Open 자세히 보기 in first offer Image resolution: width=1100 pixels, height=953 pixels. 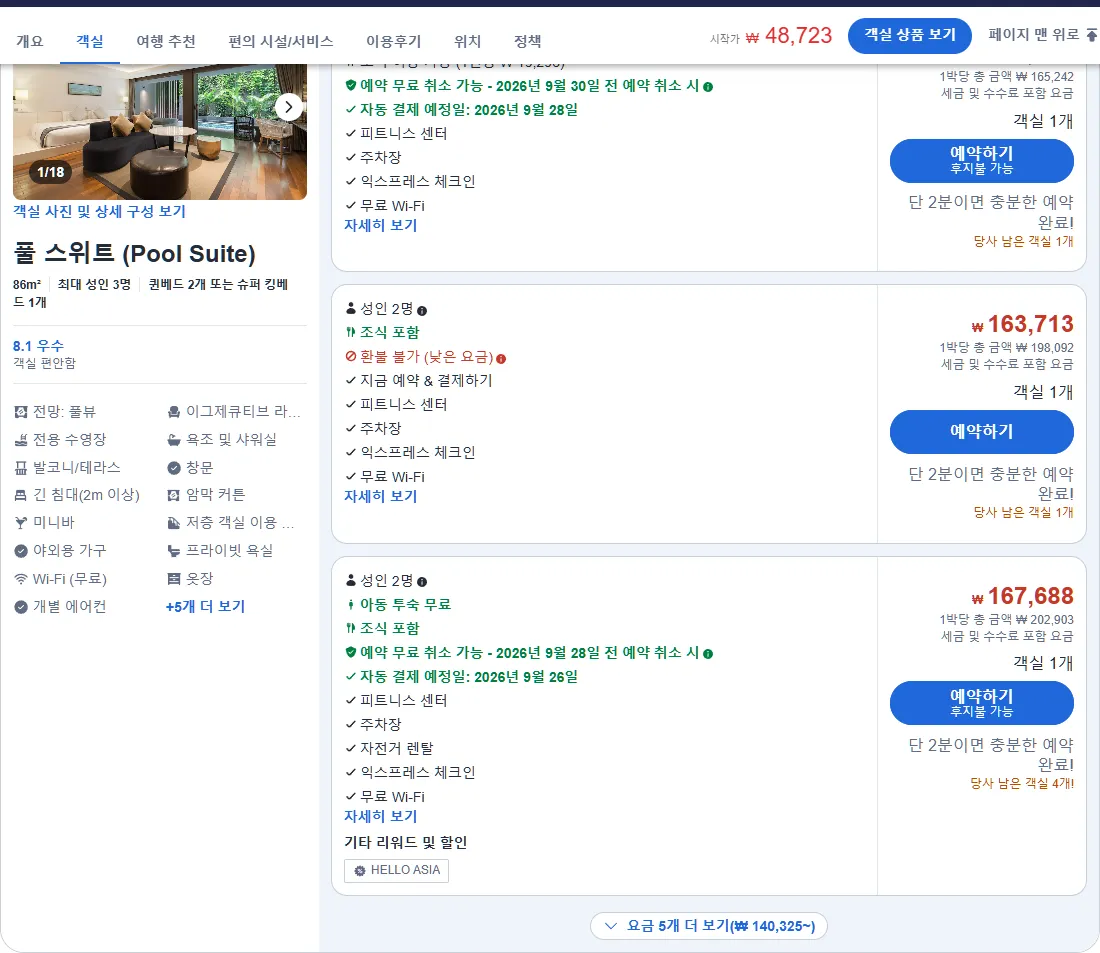[380, 225]
